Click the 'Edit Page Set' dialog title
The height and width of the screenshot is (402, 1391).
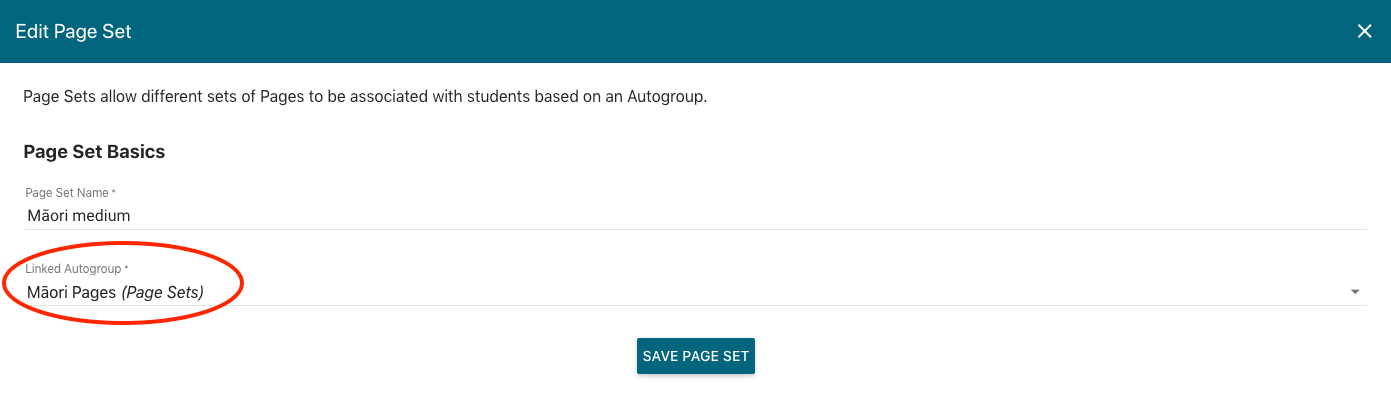pyautogui.click(x=74, y=32)
